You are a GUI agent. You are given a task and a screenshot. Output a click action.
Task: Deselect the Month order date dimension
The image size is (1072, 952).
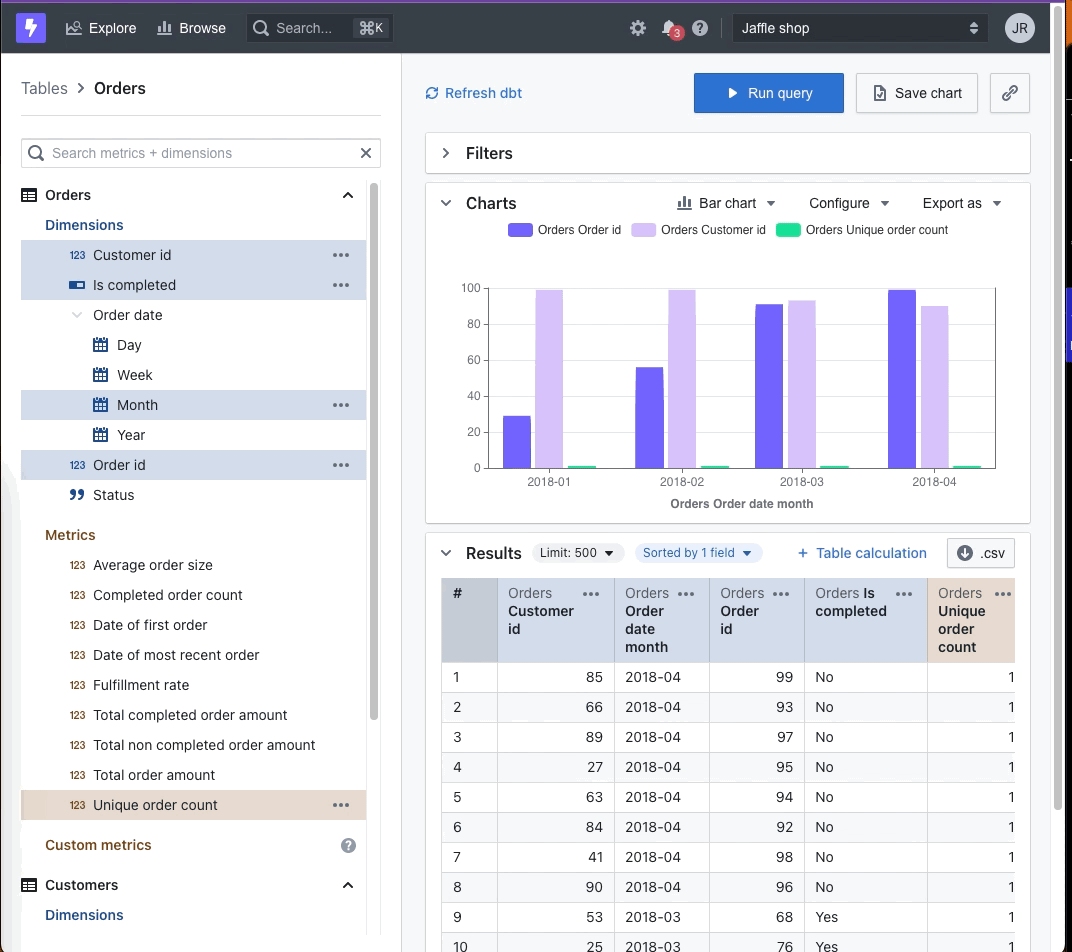(193, 405)
